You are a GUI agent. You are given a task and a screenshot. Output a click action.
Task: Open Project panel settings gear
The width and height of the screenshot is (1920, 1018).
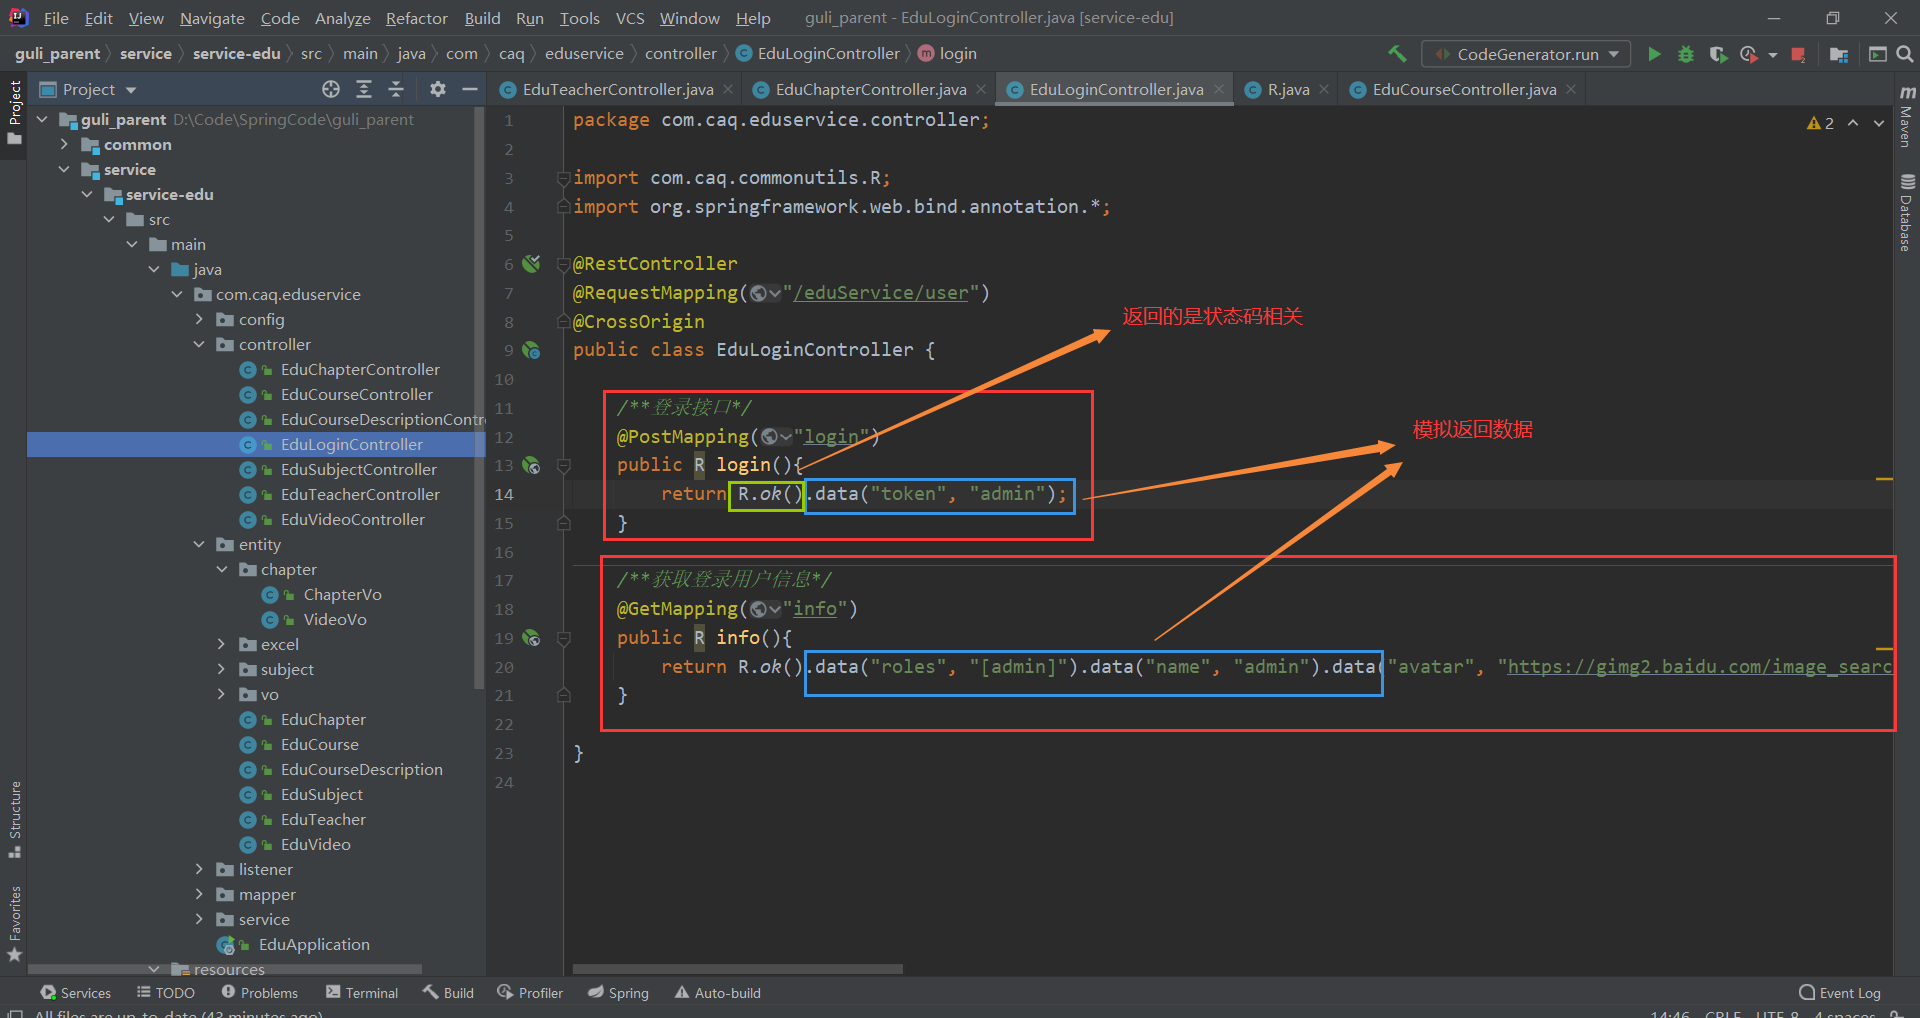[x=437, y=89]
